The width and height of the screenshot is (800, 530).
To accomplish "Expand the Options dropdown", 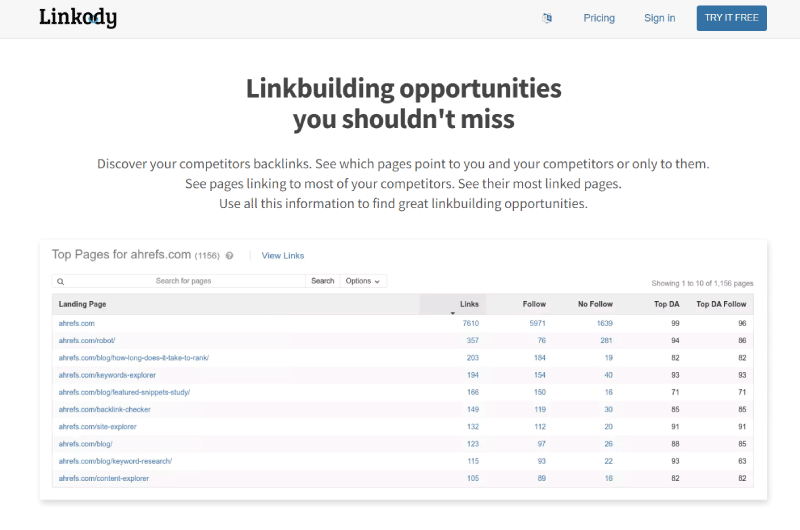I will coord(363,281).
